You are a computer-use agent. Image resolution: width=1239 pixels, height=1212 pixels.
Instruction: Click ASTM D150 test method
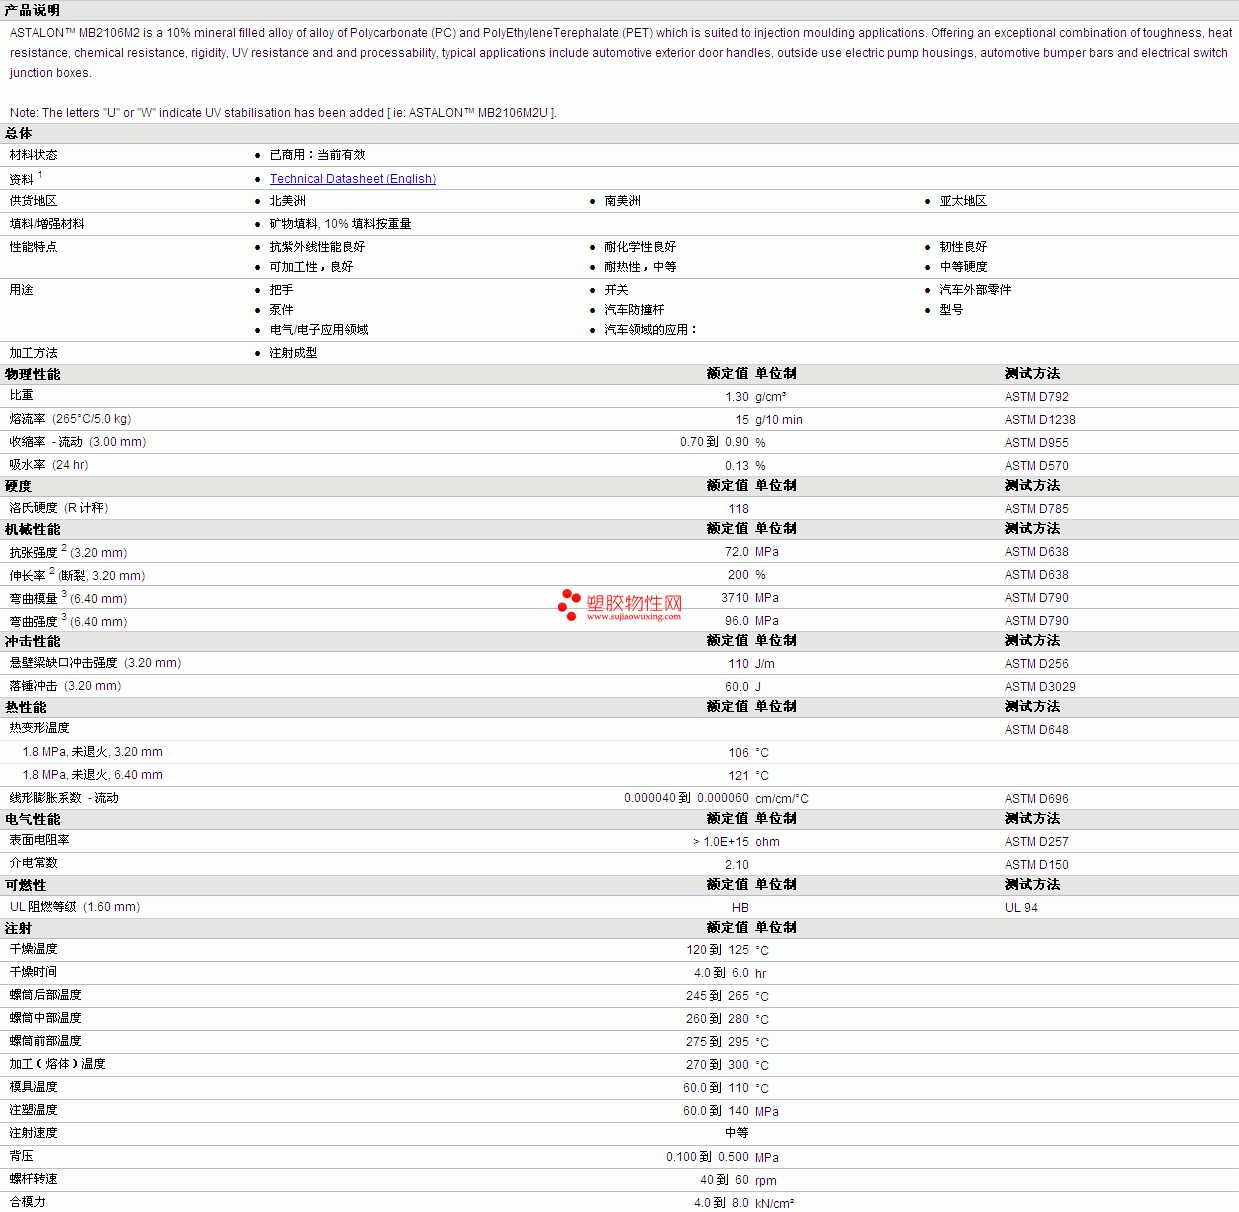click(x=1036, y=865)
